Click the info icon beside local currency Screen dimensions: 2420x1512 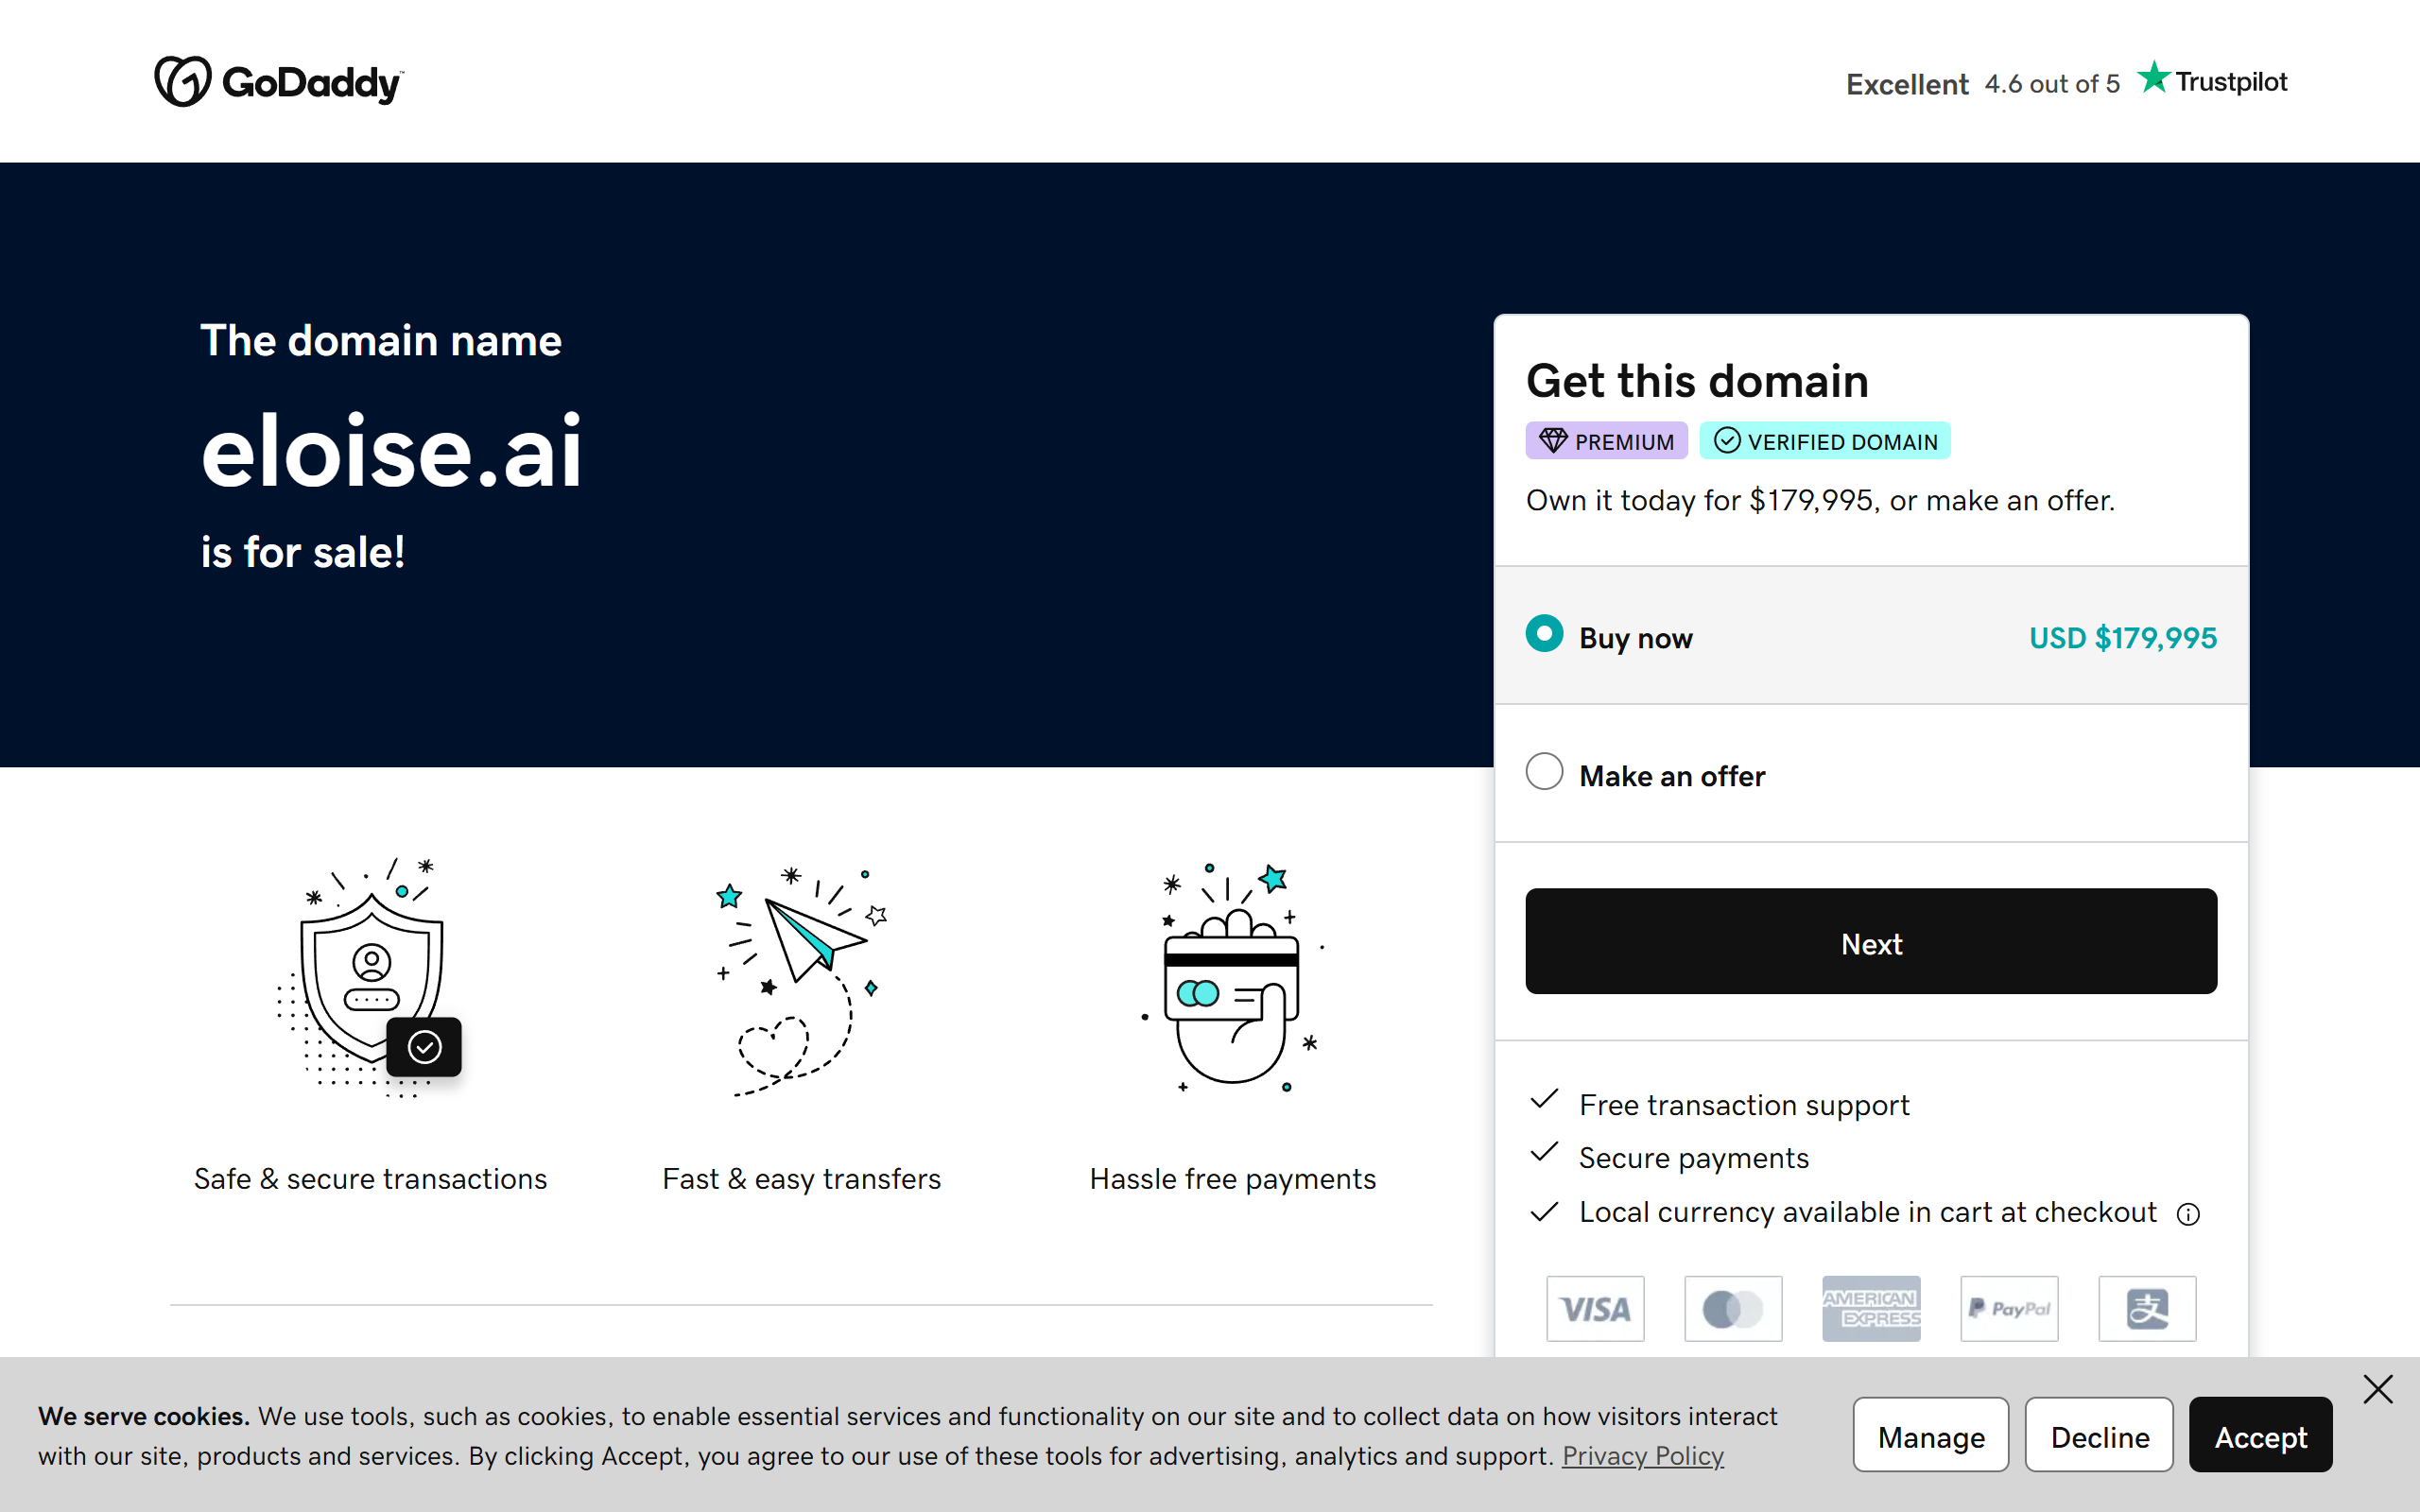point(2188,1214)
